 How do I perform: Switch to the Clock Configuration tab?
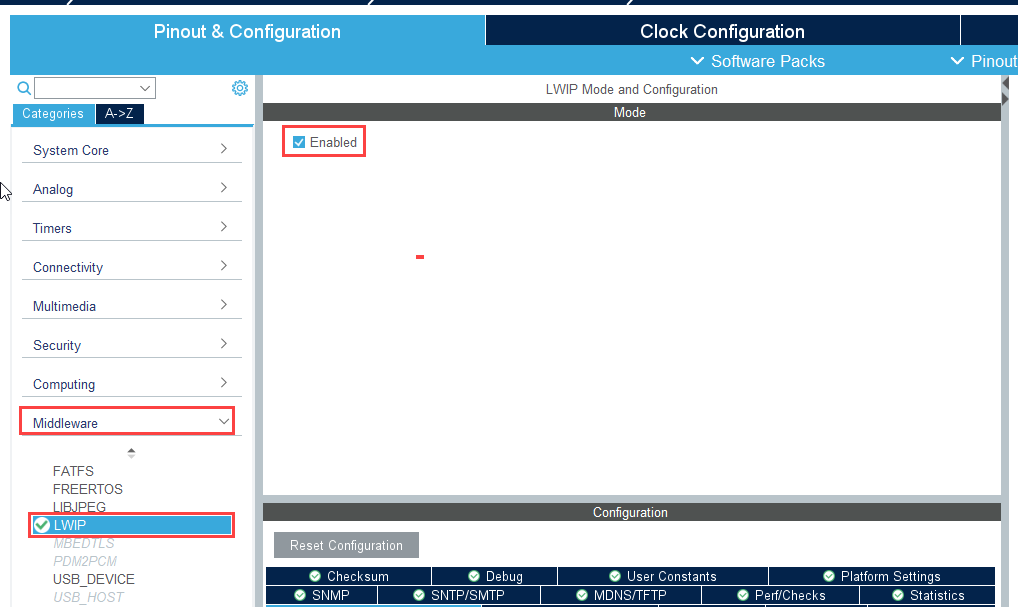[x=722, y=31]
